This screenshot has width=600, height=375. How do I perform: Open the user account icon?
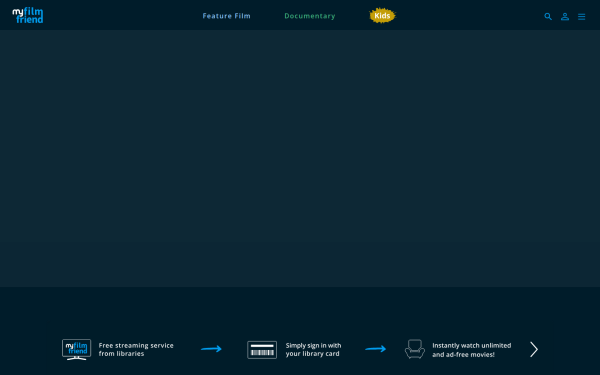(565, 16)
